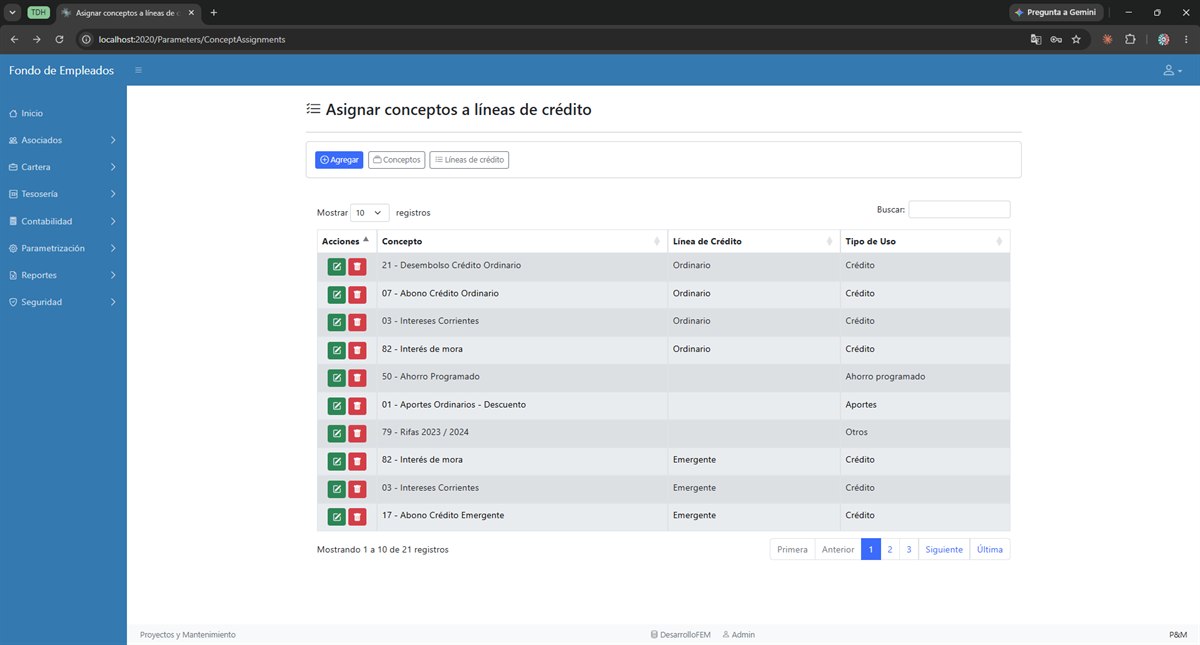Delete the 07 - Abono Crédito Ordinario row

[x=357, y=295]
